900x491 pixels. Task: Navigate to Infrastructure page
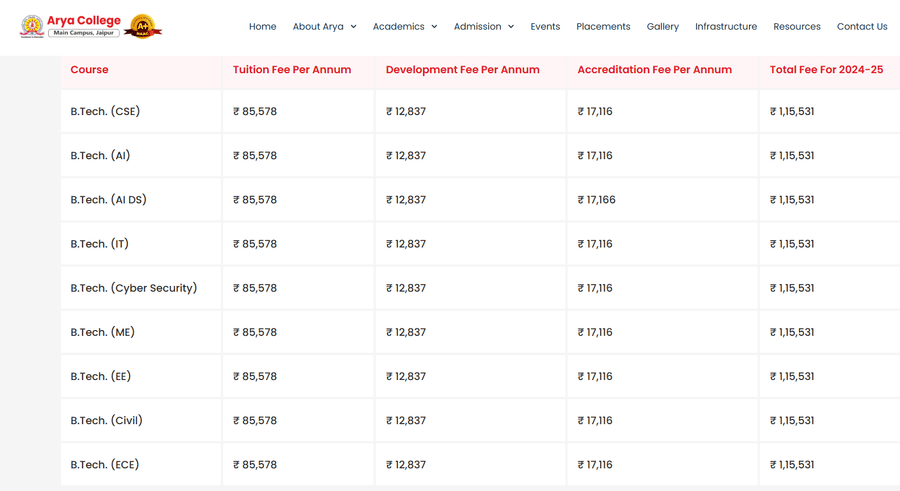pyautogui.click(x=726, y=27)
